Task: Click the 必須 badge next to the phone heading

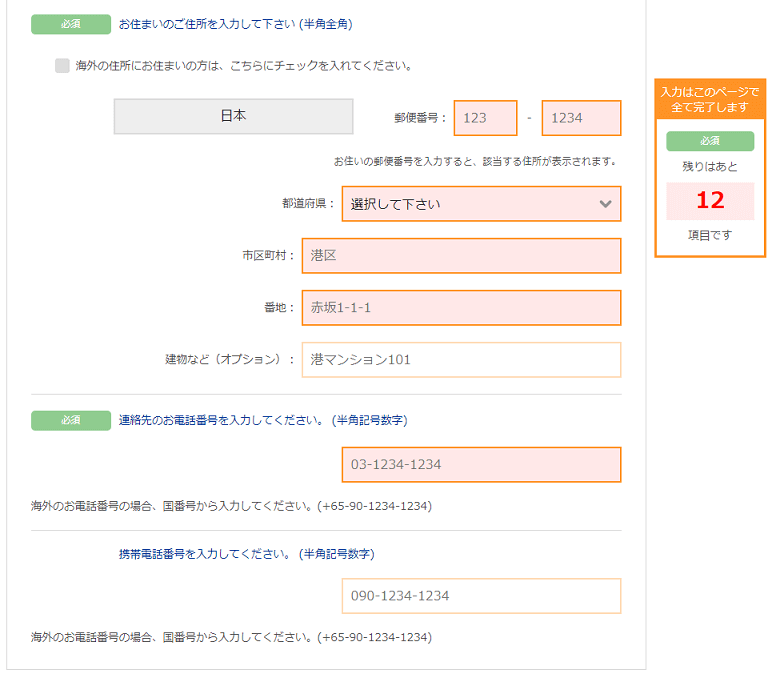Action: (x=71, y=421)
